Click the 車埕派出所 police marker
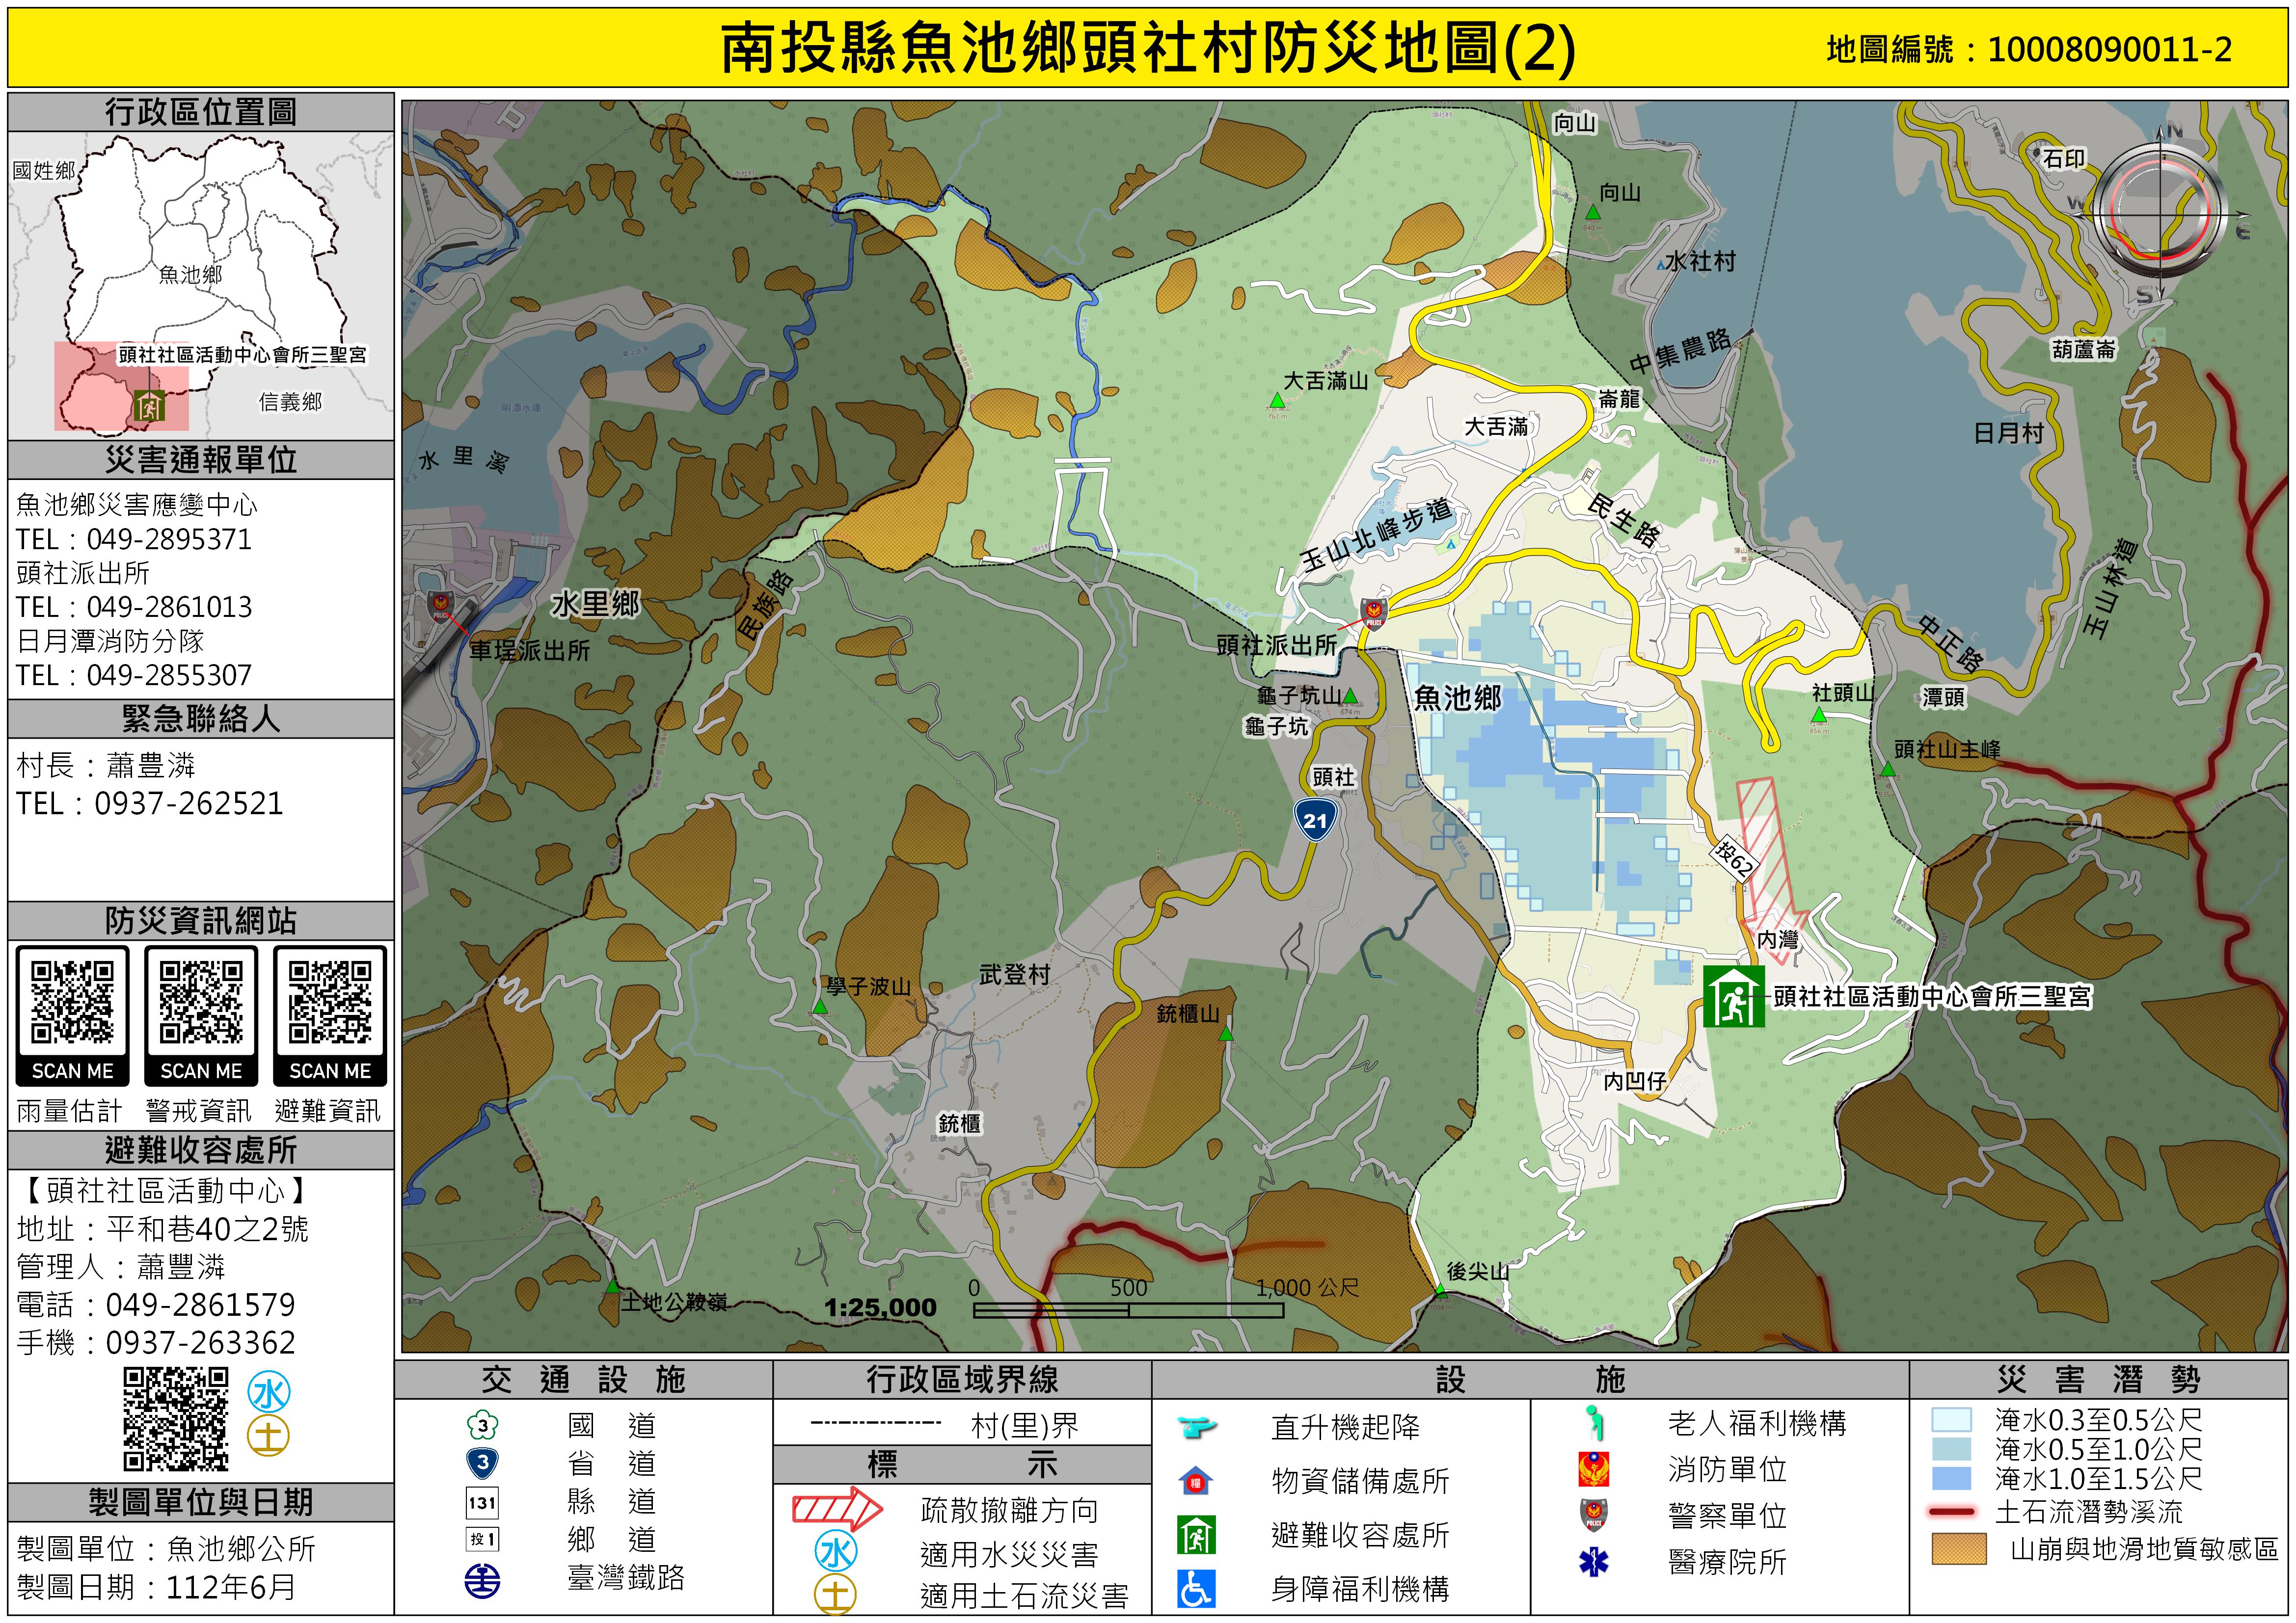This screenshot has width=2296, height=1623. click(440, 606)
